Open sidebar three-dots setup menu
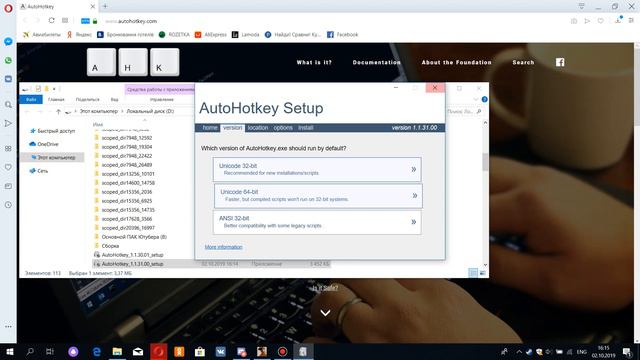640x360 pixels. pos(8,327)
